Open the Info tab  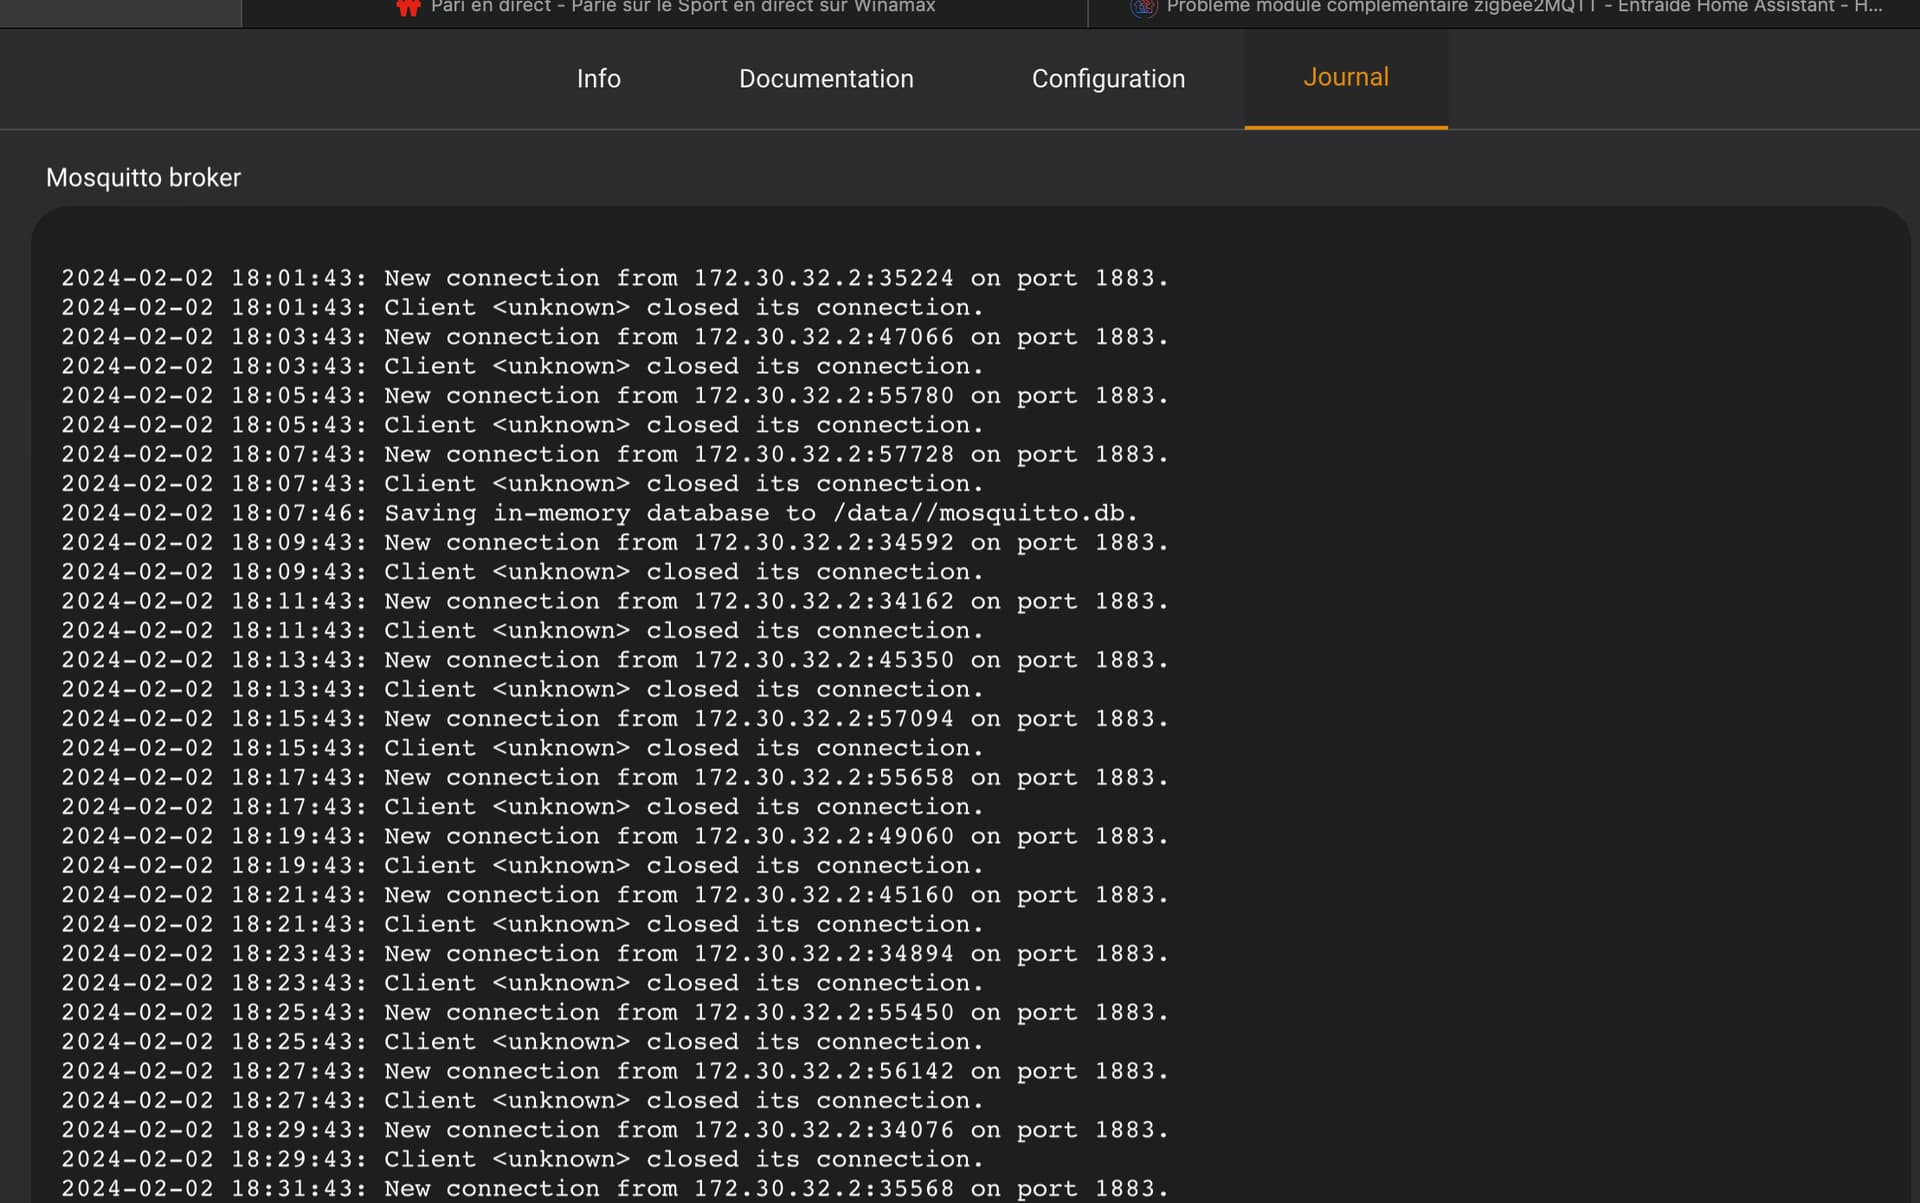[x=598, y=78]
